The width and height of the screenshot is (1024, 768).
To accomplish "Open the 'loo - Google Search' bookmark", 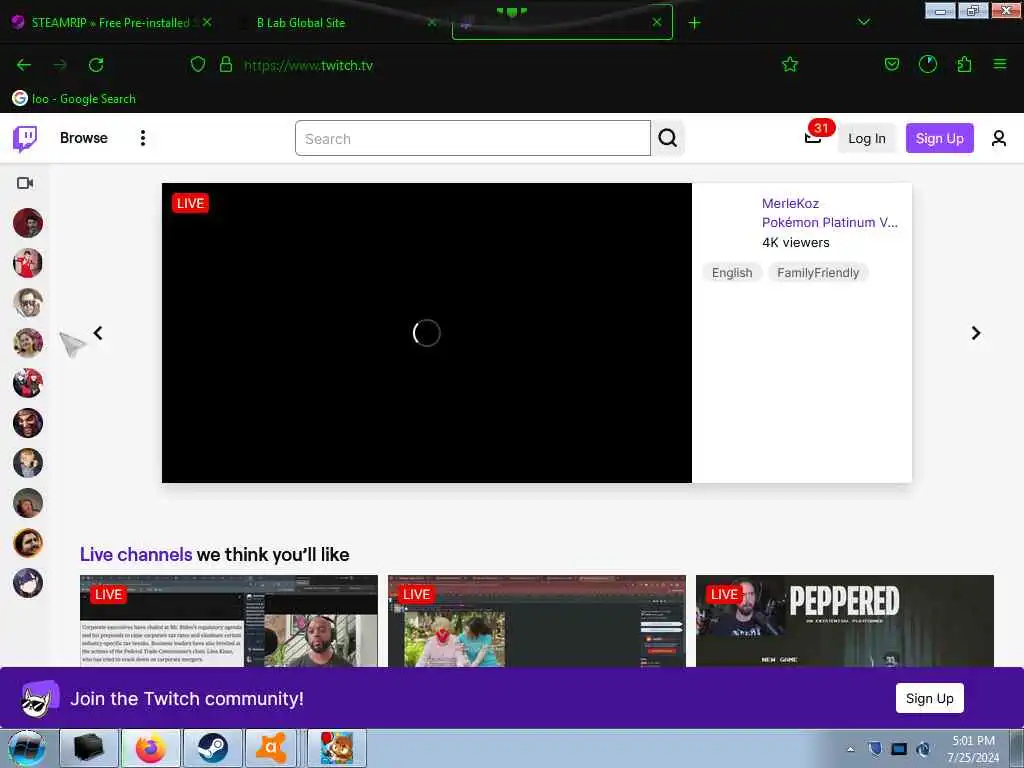I will (74, 99).
